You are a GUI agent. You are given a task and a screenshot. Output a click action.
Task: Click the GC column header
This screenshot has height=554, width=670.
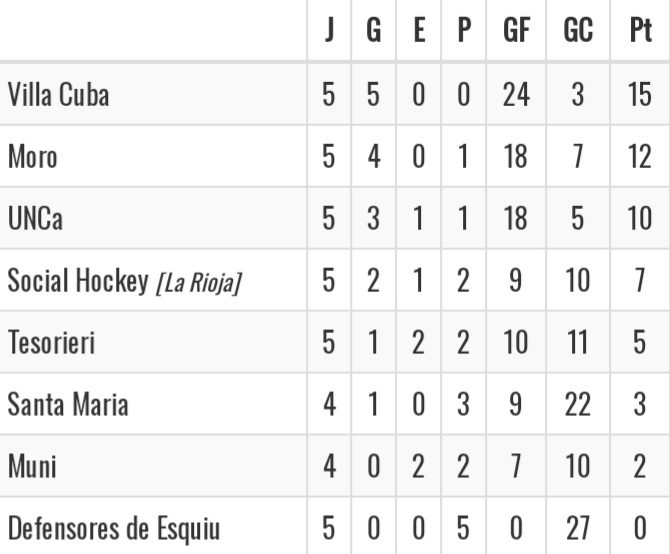[577, 31]
